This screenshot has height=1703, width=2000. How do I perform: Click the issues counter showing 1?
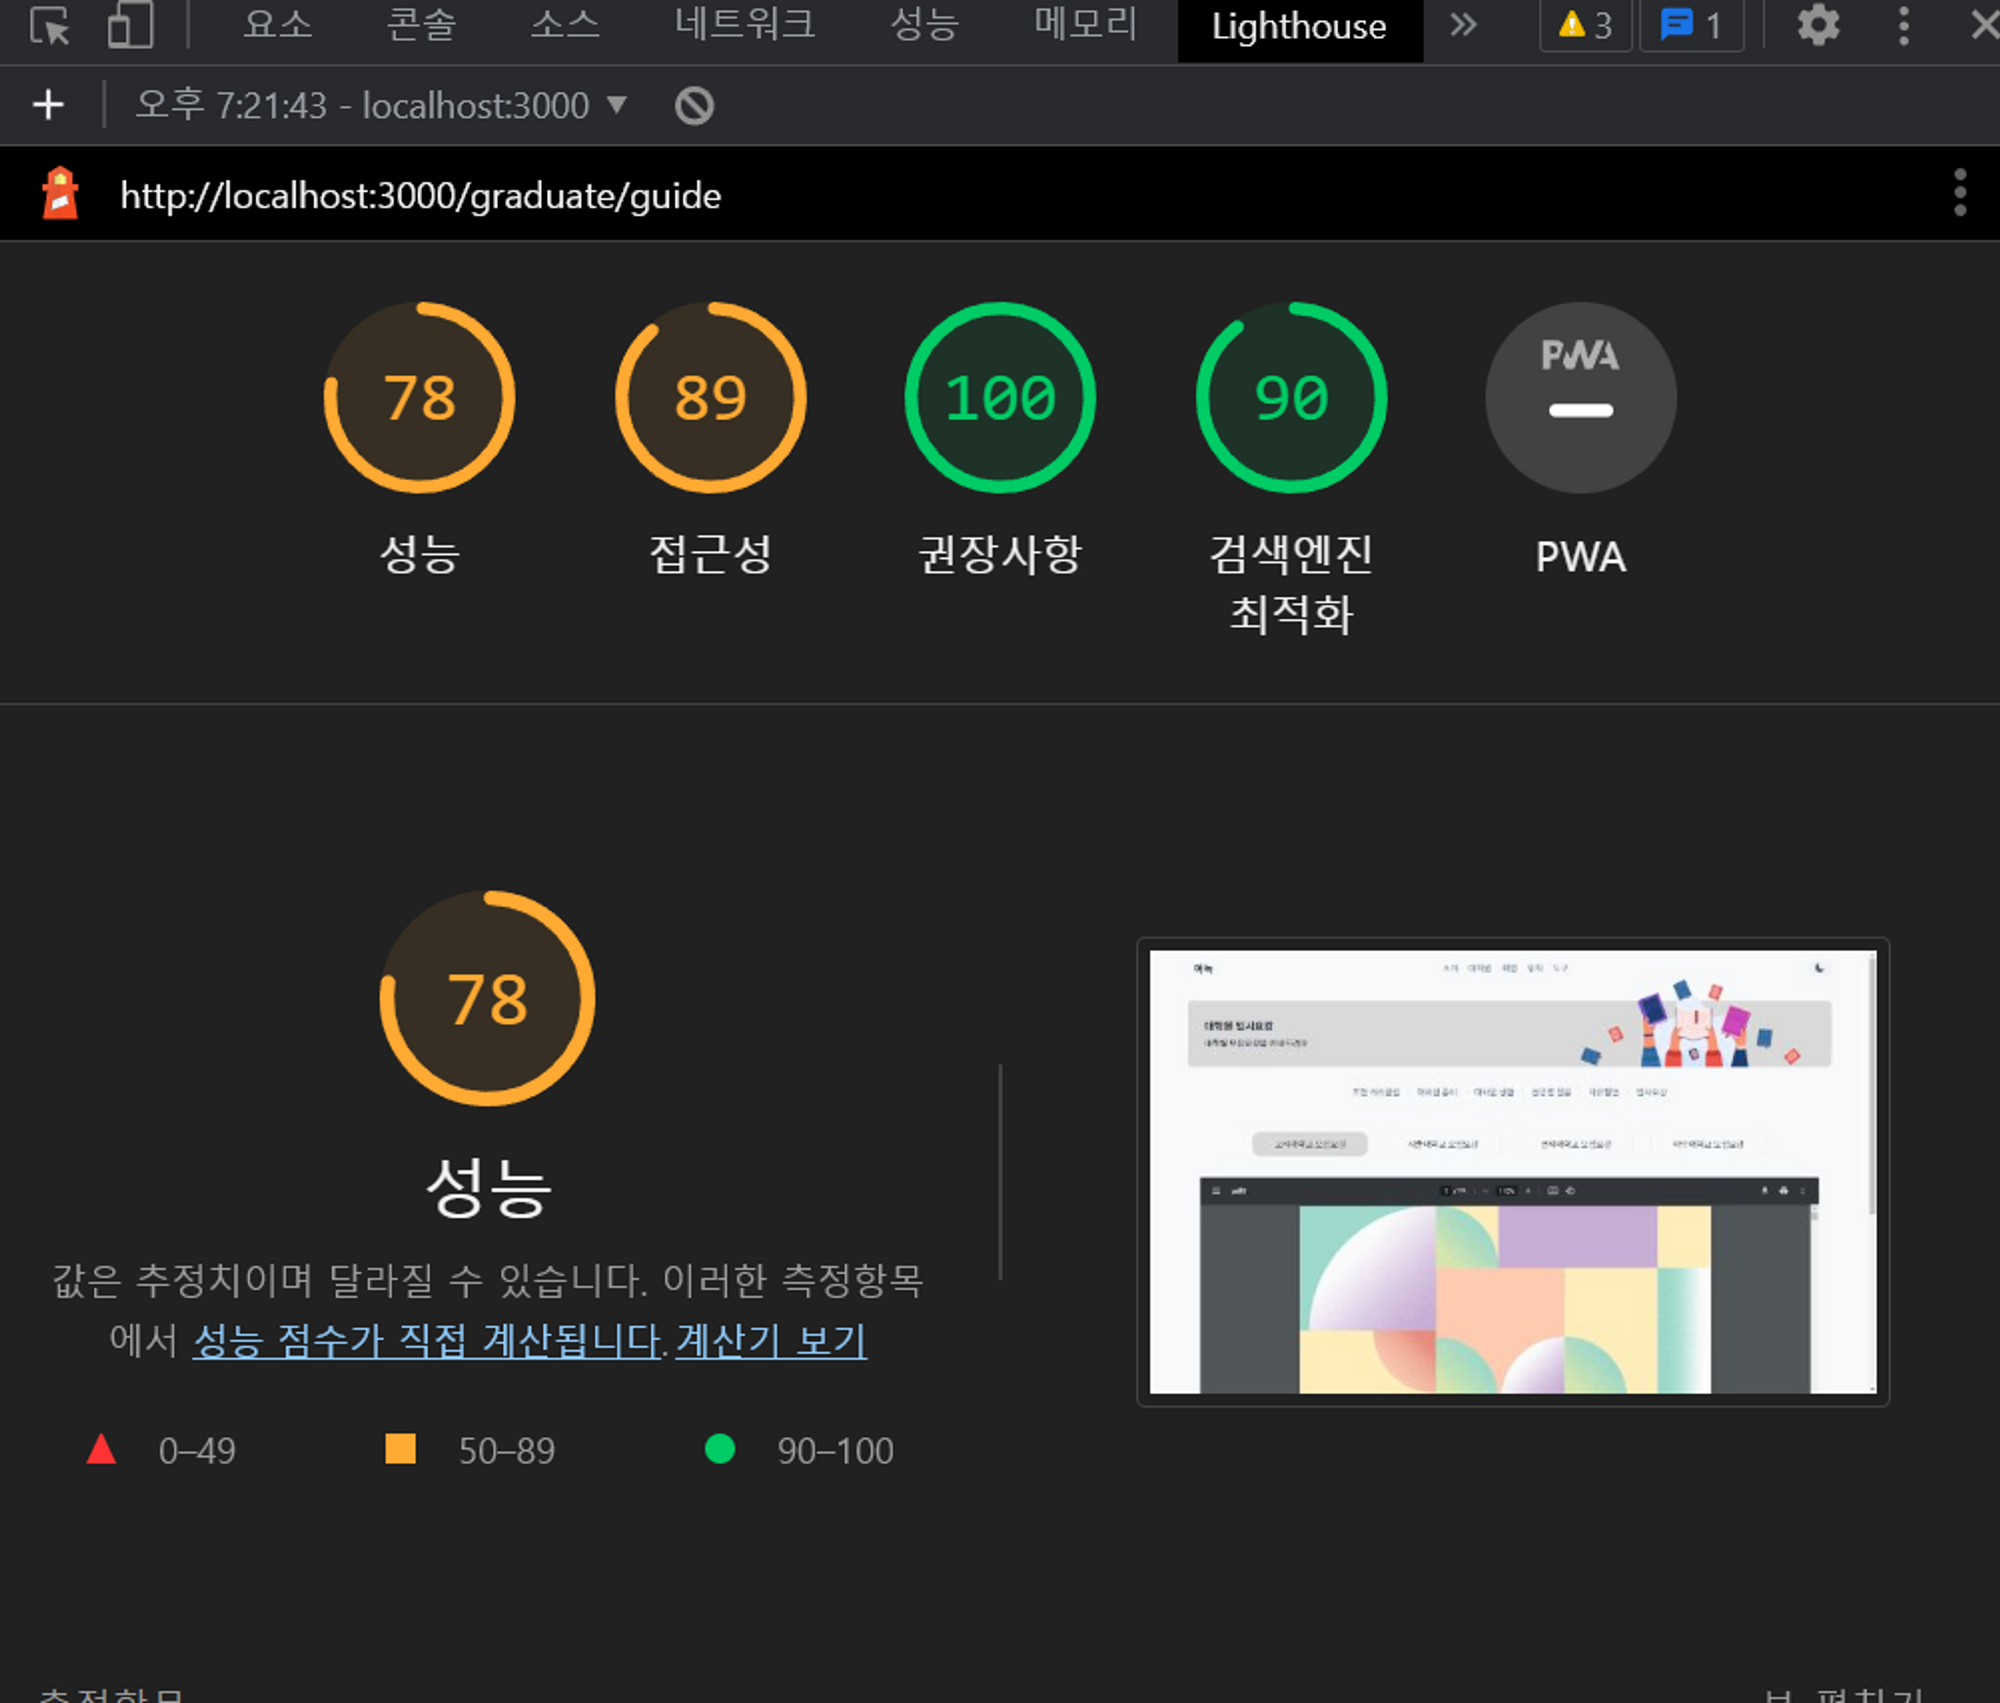click(1691, 26)
